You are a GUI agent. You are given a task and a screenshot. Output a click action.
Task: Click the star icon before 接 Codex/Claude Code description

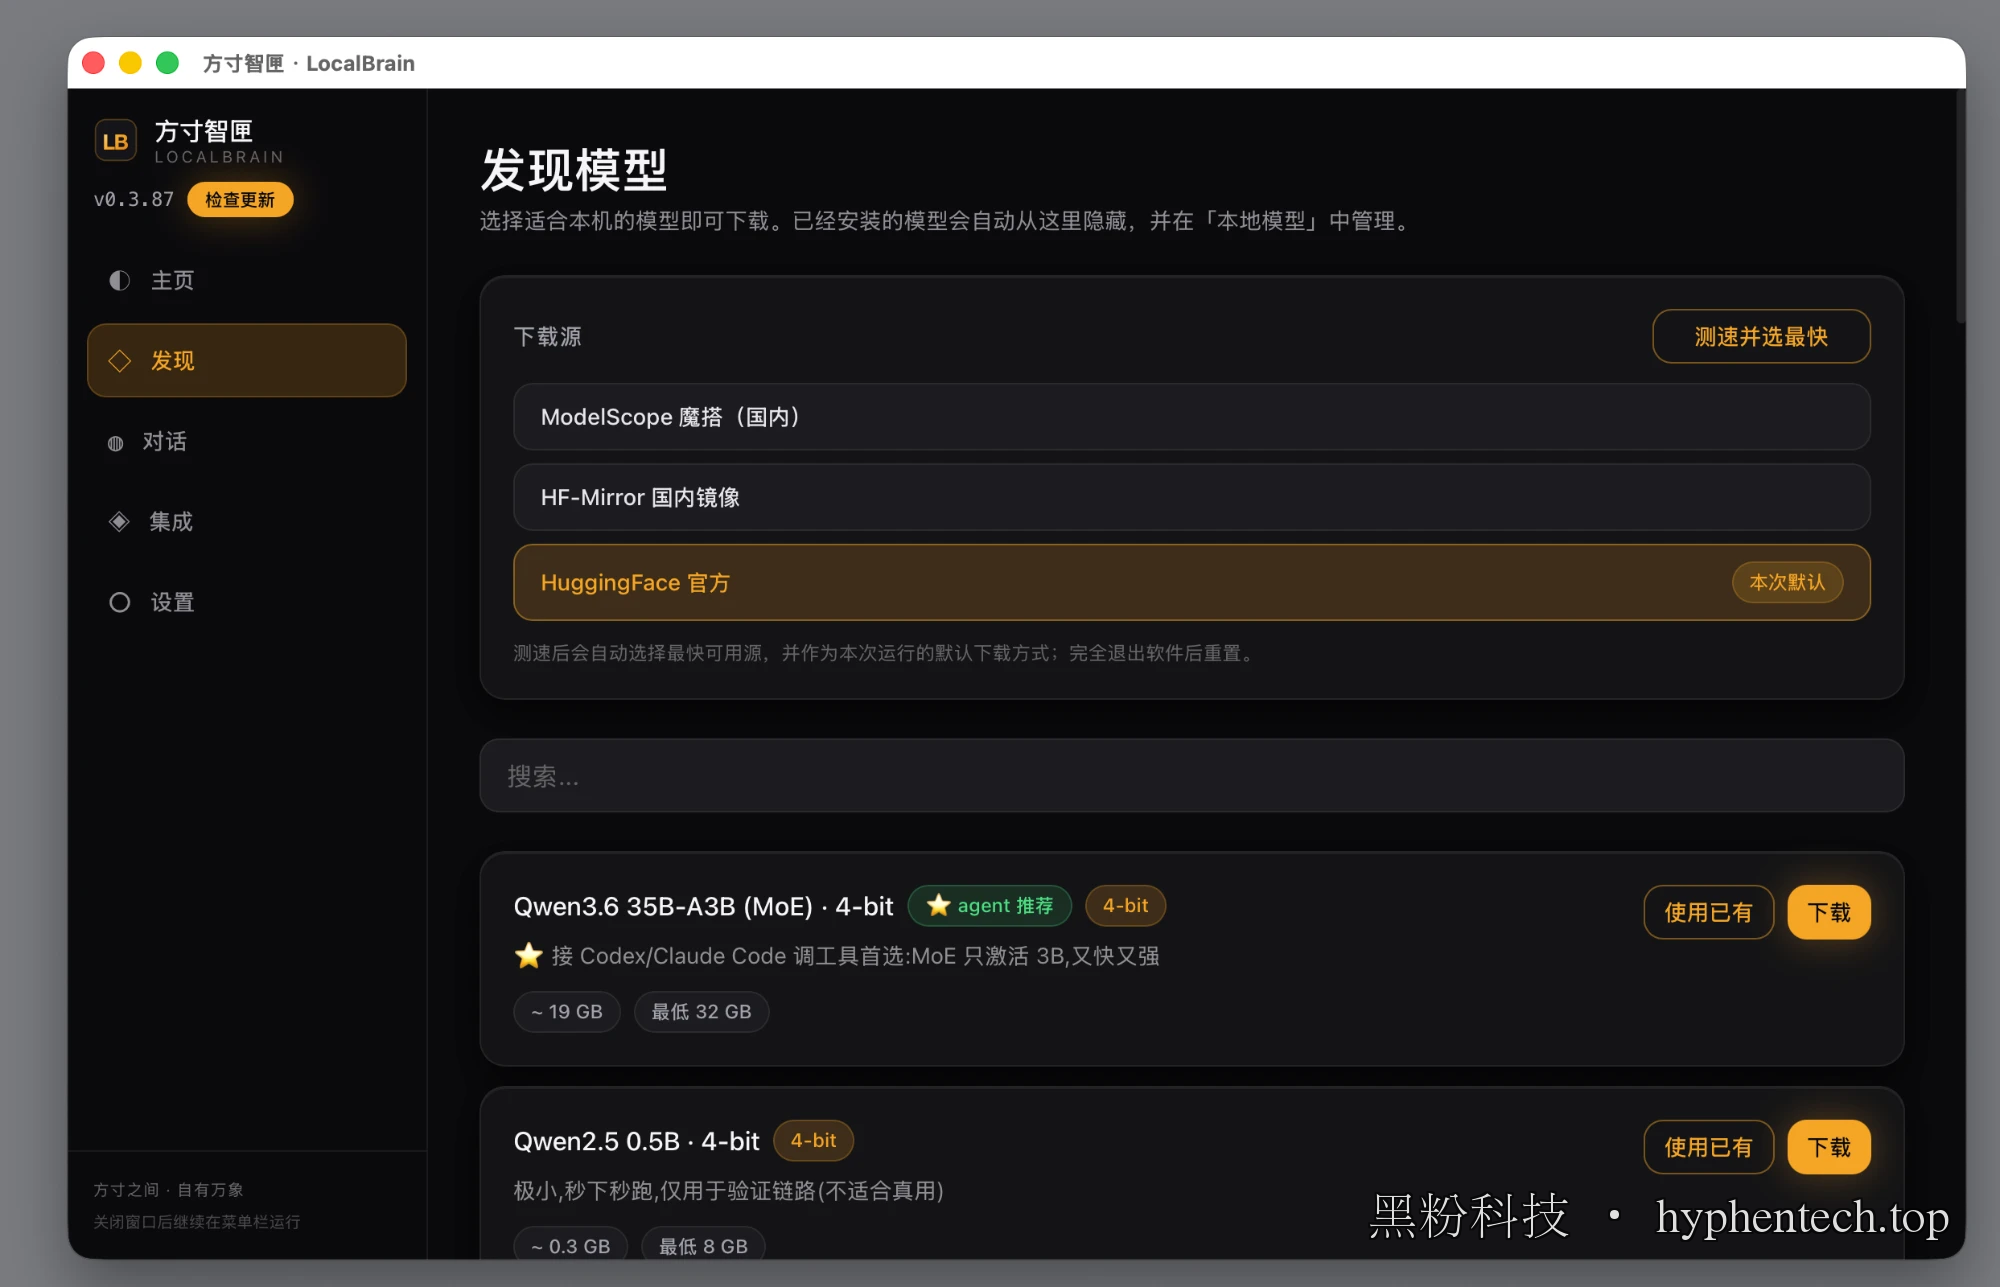(x=529, y=956)
